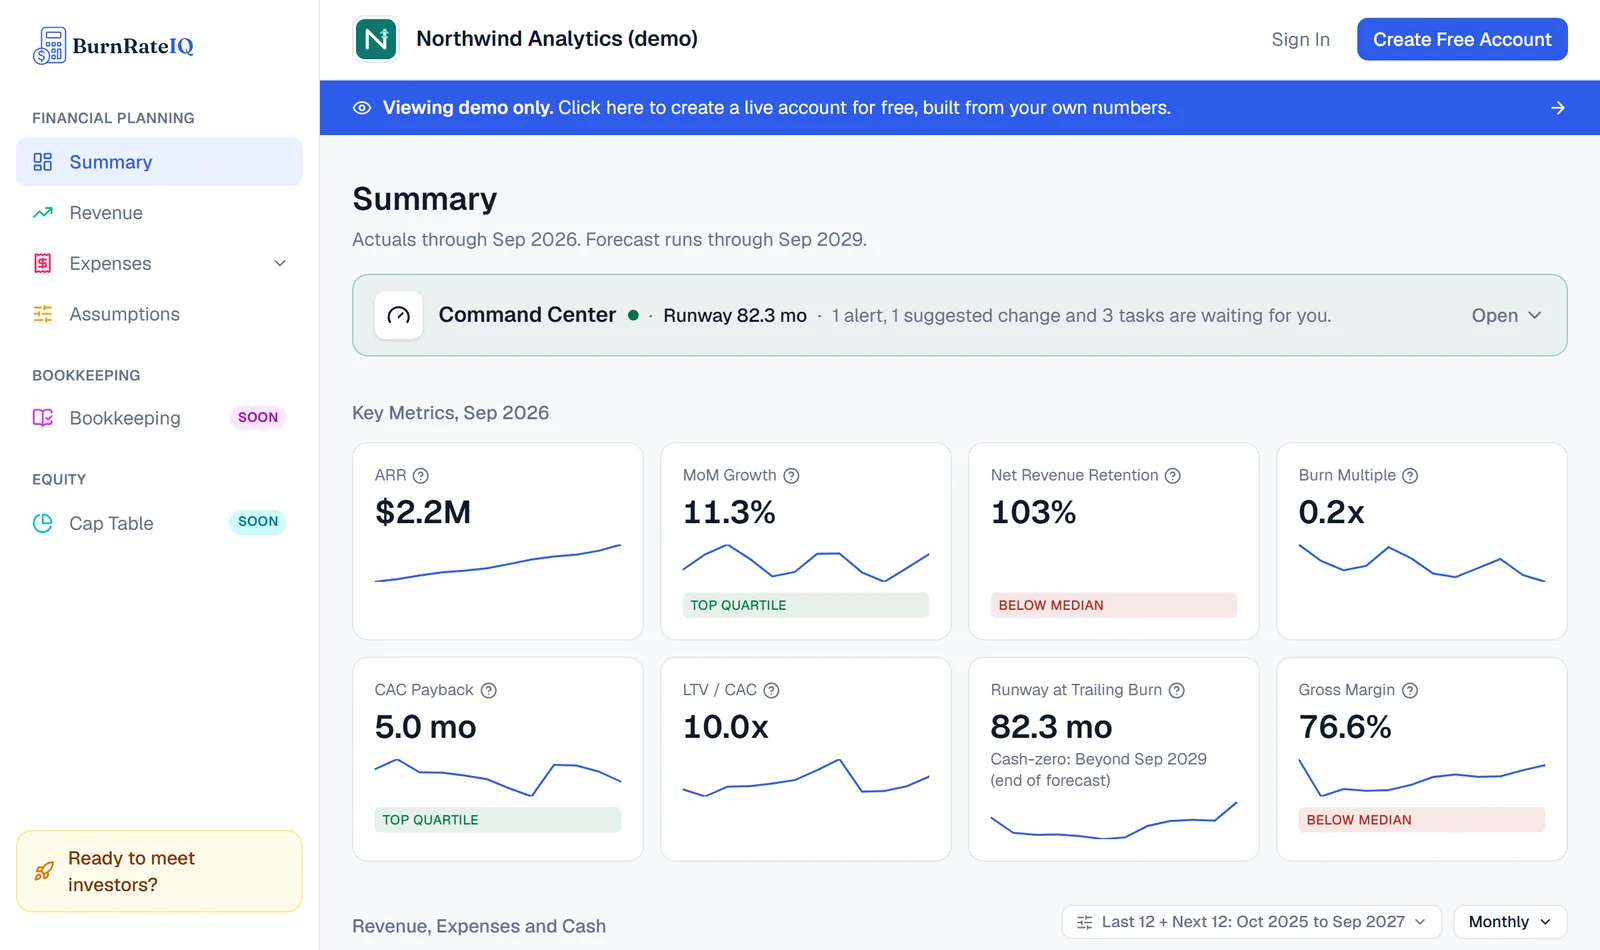Click the eye icon in demo banner
The image size is (1600, 950).
(x=362, y=108)
